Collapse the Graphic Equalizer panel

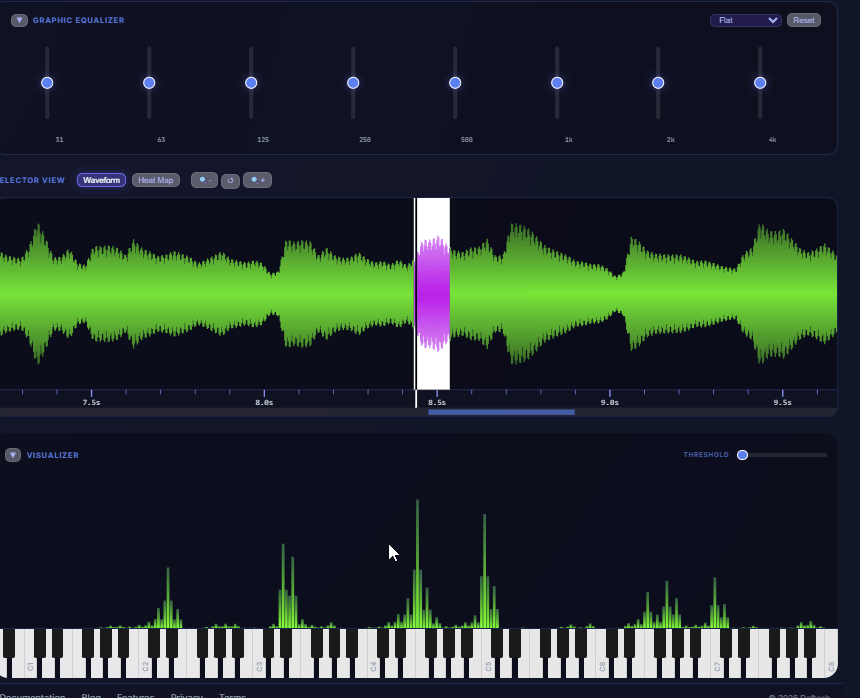point(19,20)
